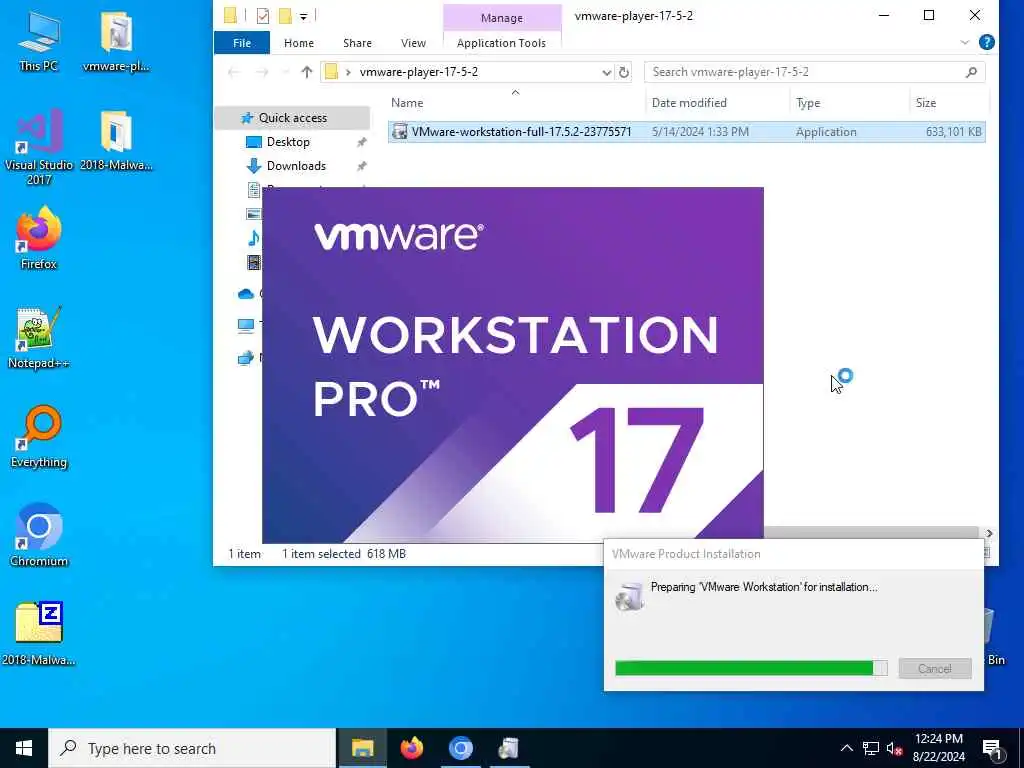Launch Visual Studio 2017 shortcut
Screen dimensions: 1024x768
(39, 147)
